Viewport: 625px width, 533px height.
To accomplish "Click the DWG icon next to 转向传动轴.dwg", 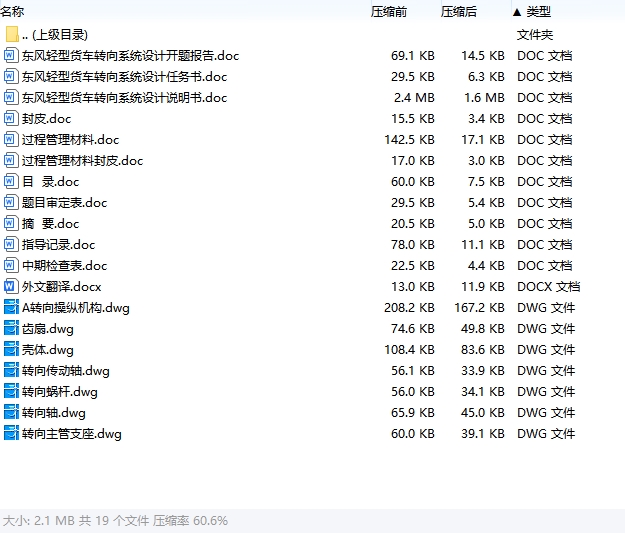I will click(x=11, y=370).
